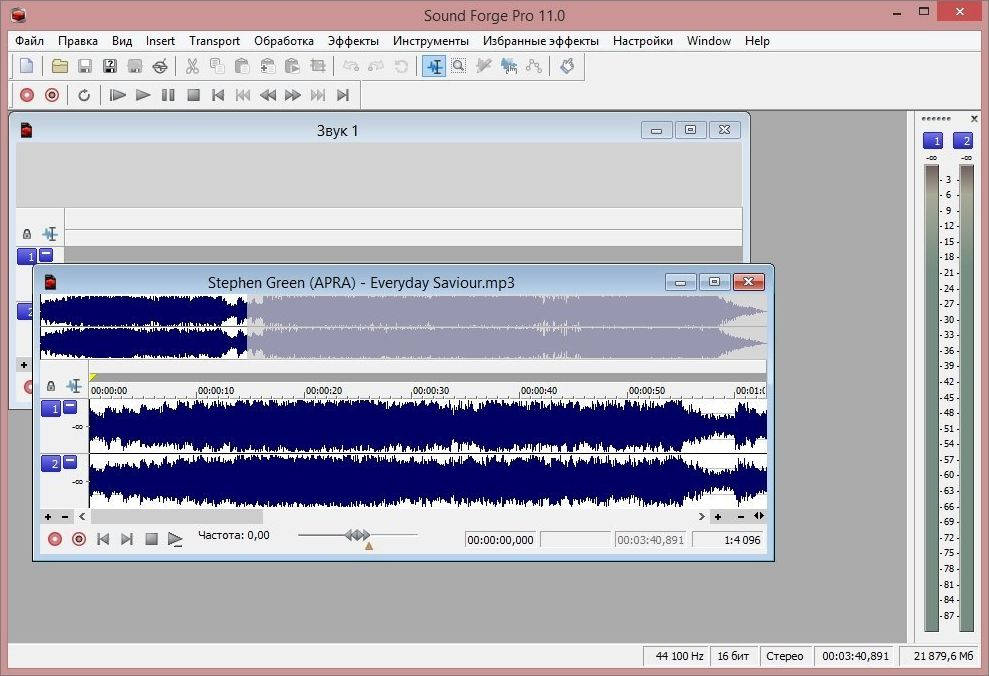Click edit tool selector in Everyday Saviour window

[74, 385]
